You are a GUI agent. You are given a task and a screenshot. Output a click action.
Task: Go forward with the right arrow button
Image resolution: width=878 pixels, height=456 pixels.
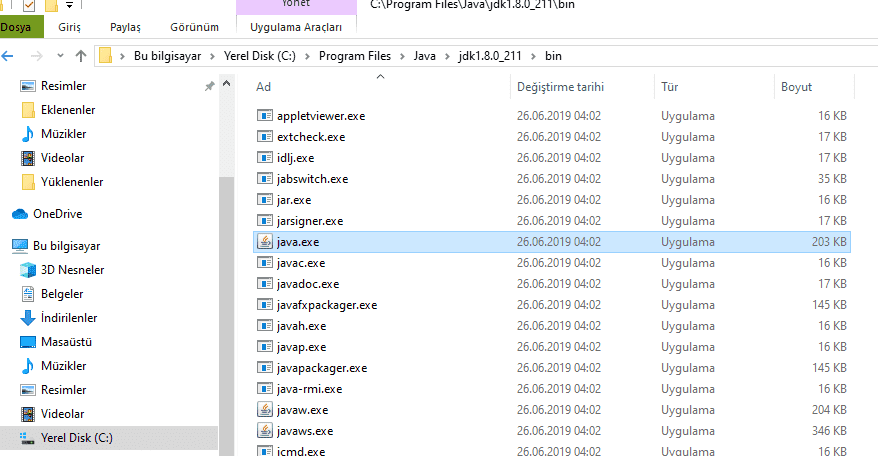point(36,56)
